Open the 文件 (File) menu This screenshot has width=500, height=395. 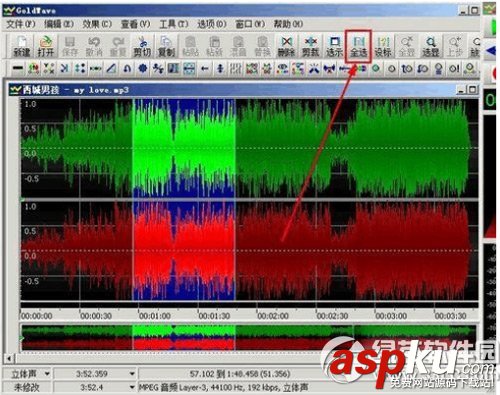(21, 24)
